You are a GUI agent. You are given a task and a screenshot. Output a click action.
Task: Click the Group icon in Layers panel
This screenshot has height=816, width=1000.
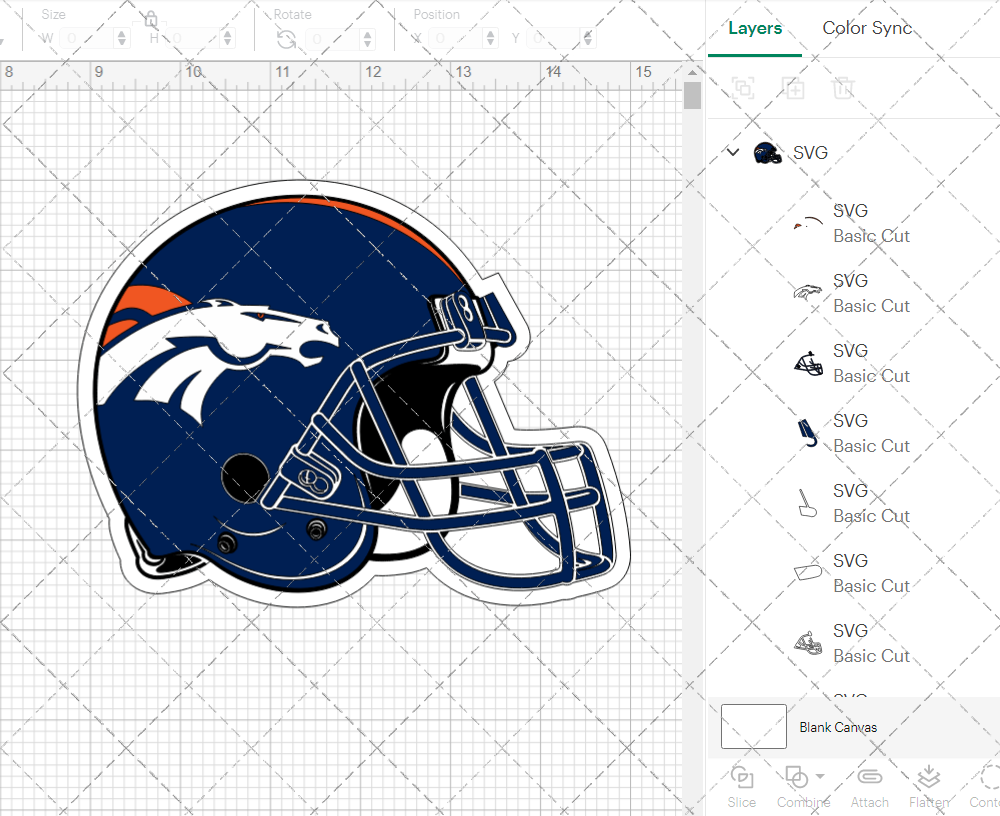(743, 88)
